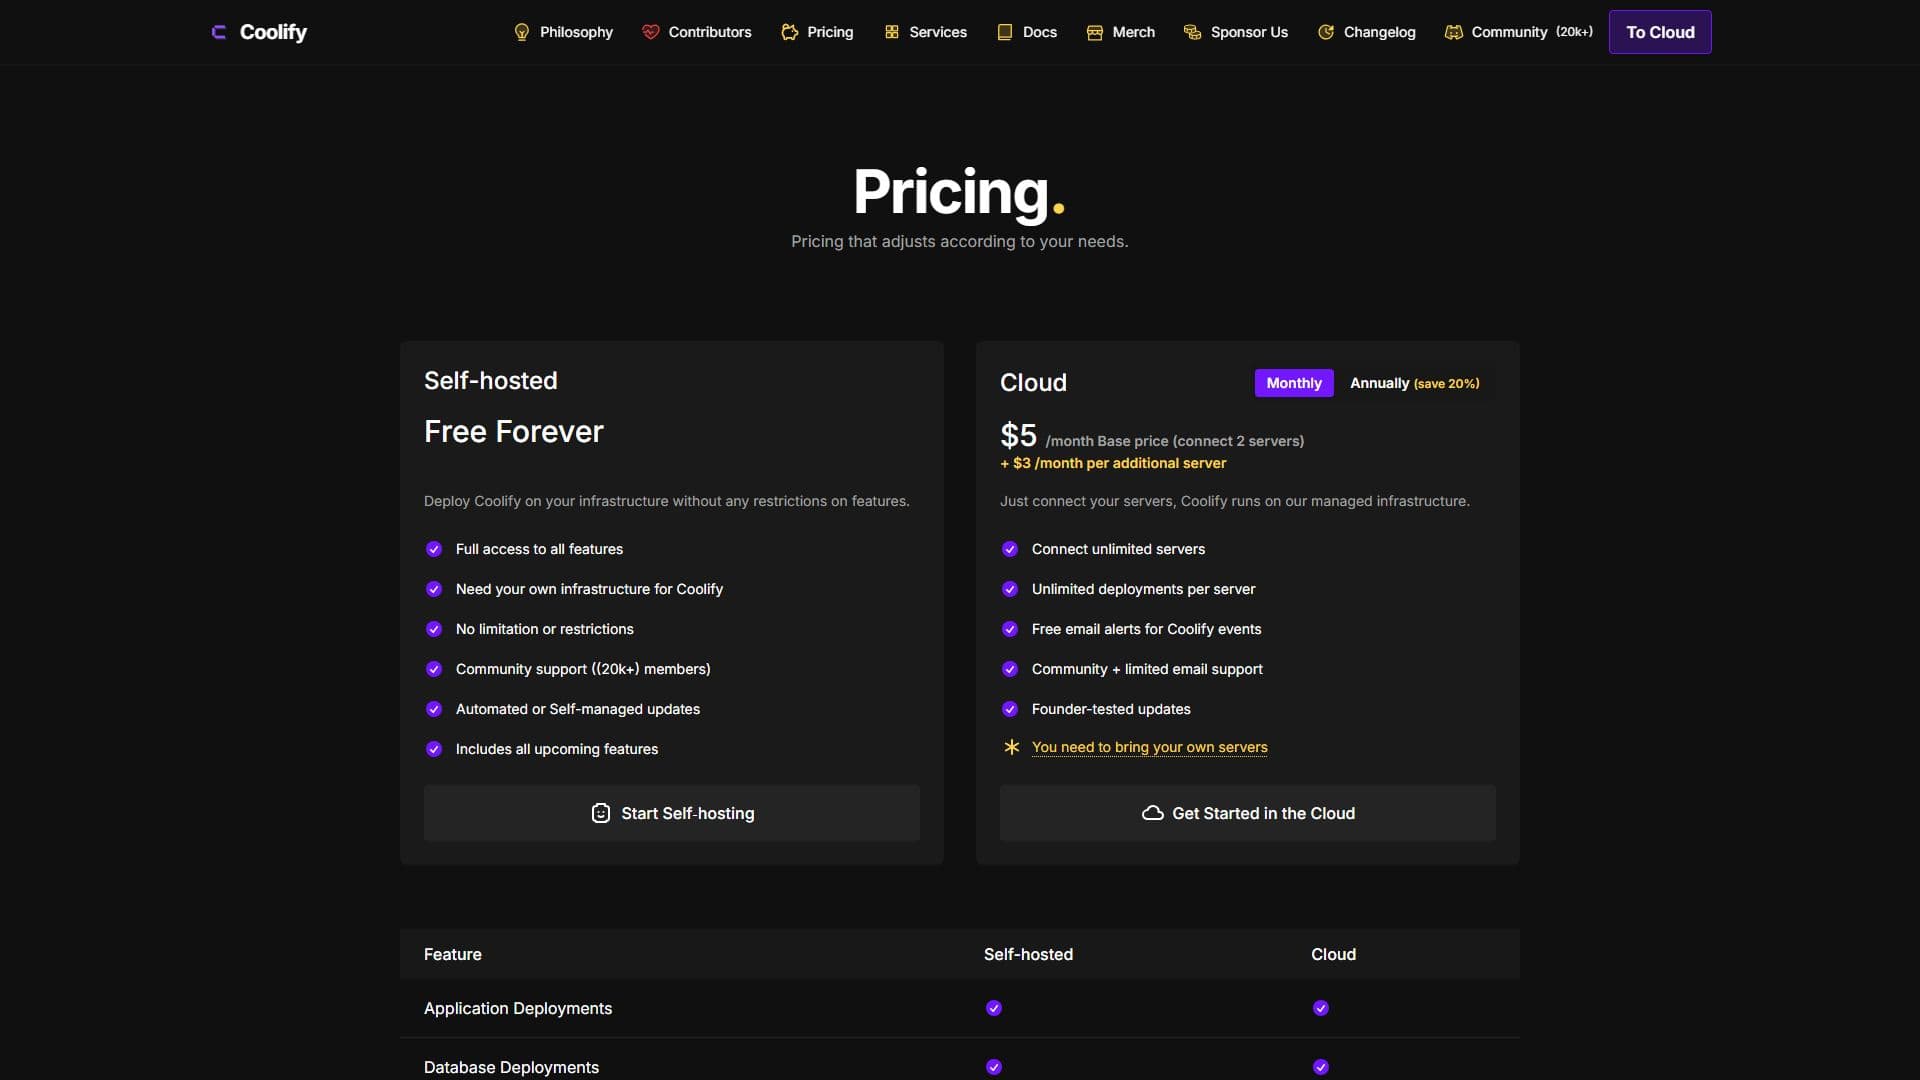This screenshot has width=1920, height=1080.
Task: Open the Community (20k+) nav link
Action: pyautogui.click(x=1519, y=32)
